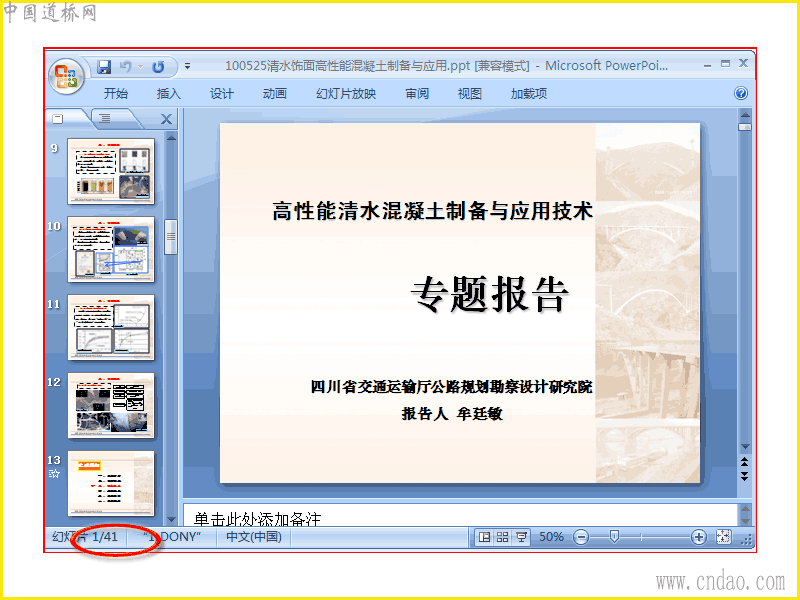
Task: Open the 幻灯片放映 ribbon tab
Action: 346,93
